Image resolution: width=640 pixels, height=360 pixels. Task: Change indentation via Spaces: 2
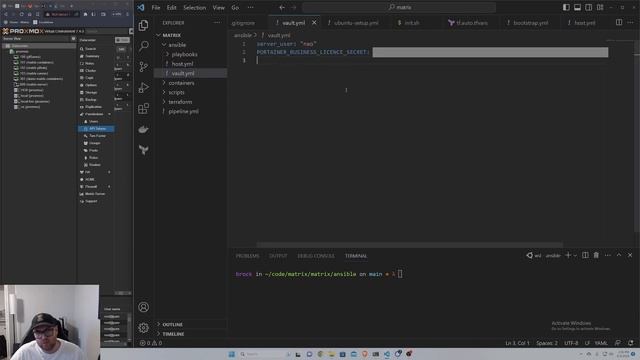(x=547, y=343)
